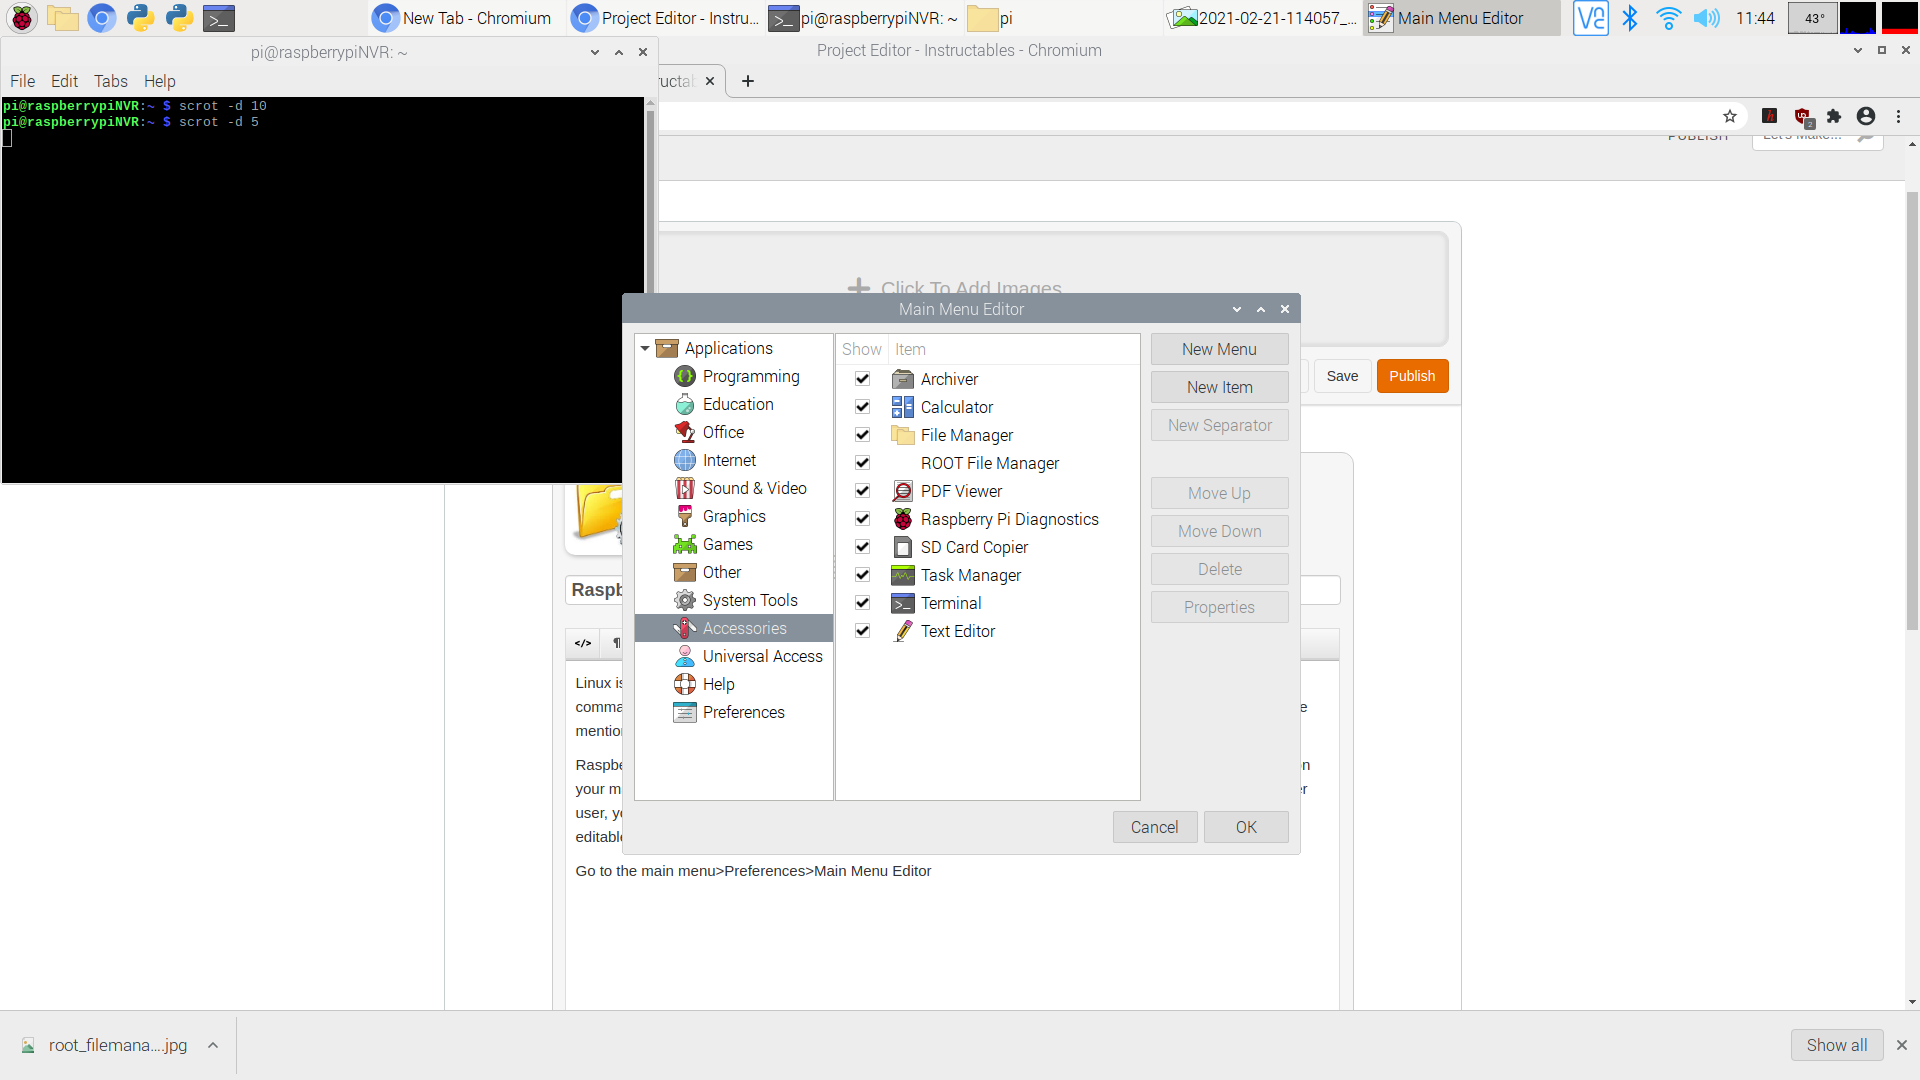
Task: Expand the System Tools category
Action: point(750,600)
